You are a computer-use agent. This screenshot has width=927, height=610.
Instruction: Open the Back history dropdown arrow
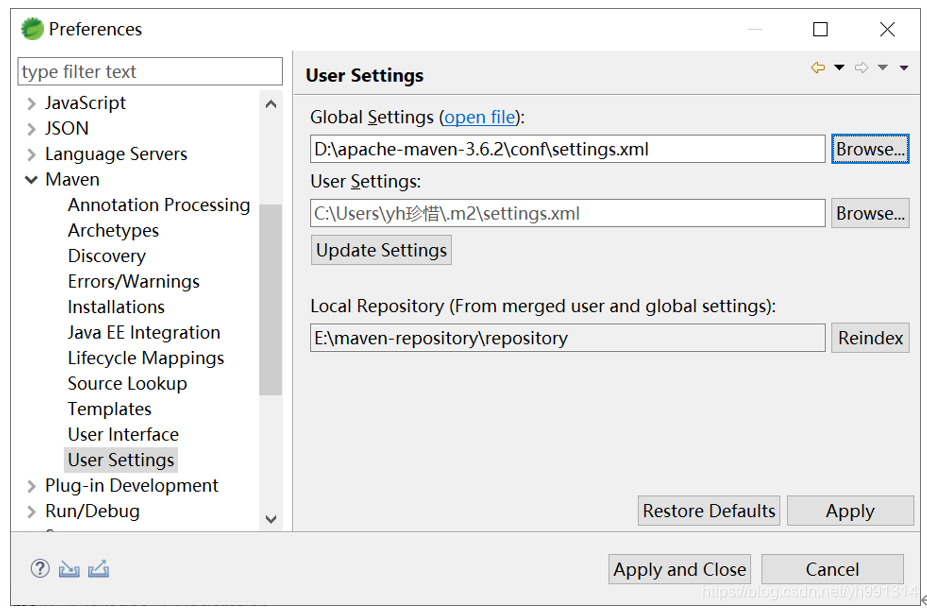(839, 68)
